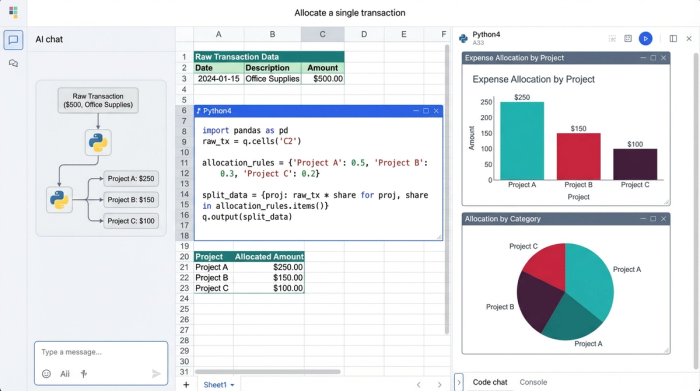
Task: Select row 25 header
Action: pyautogui.click(x=184, y=309)
